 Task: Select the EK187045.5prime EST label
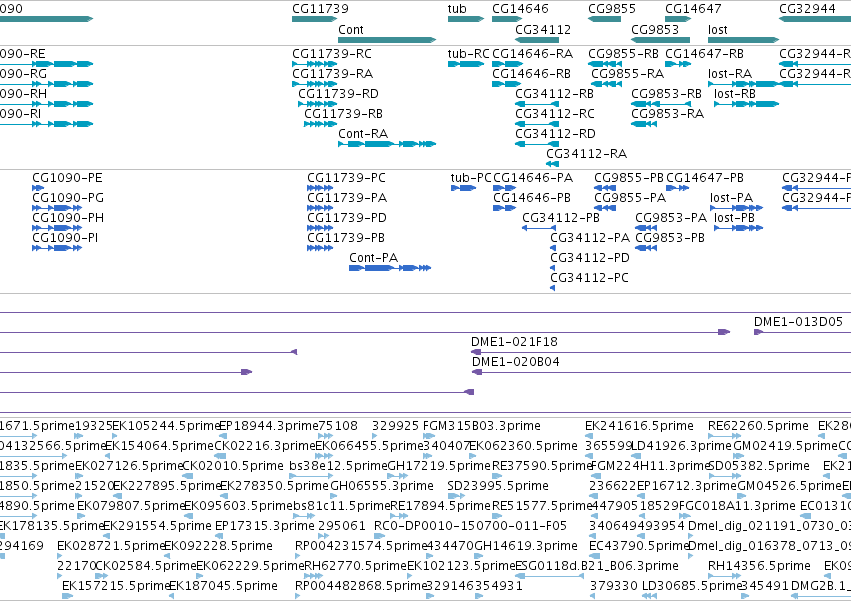point(224,586)
